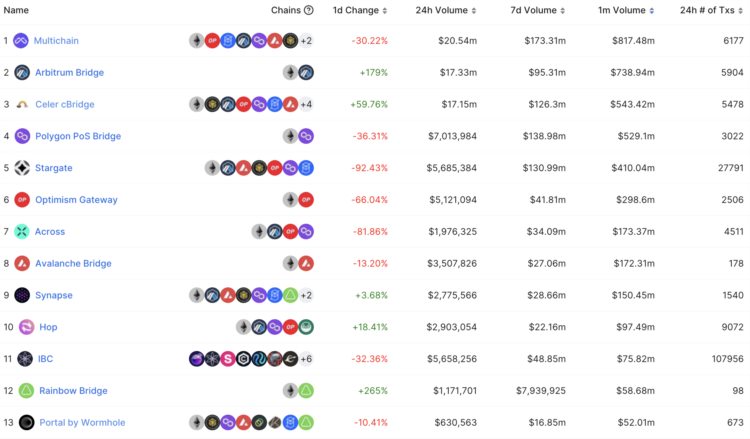This screenshot has height=439, width=750.
Task: Click the Celer cBridge logo icon
Action: click(22, 104)
